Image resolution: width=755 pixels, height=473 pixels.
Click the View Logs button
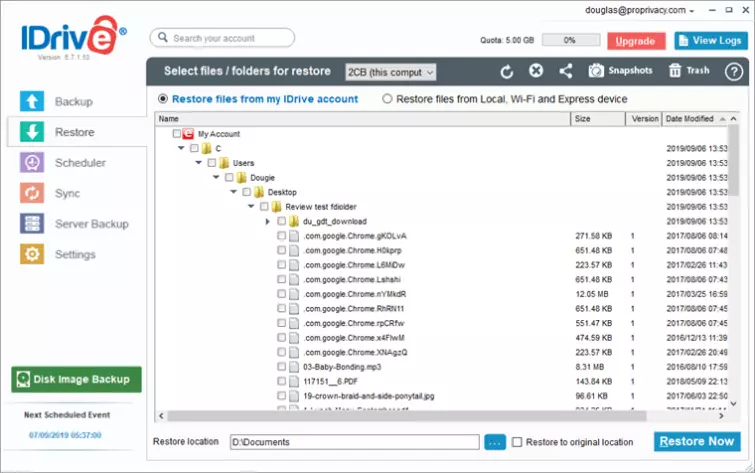pos(711,40)
